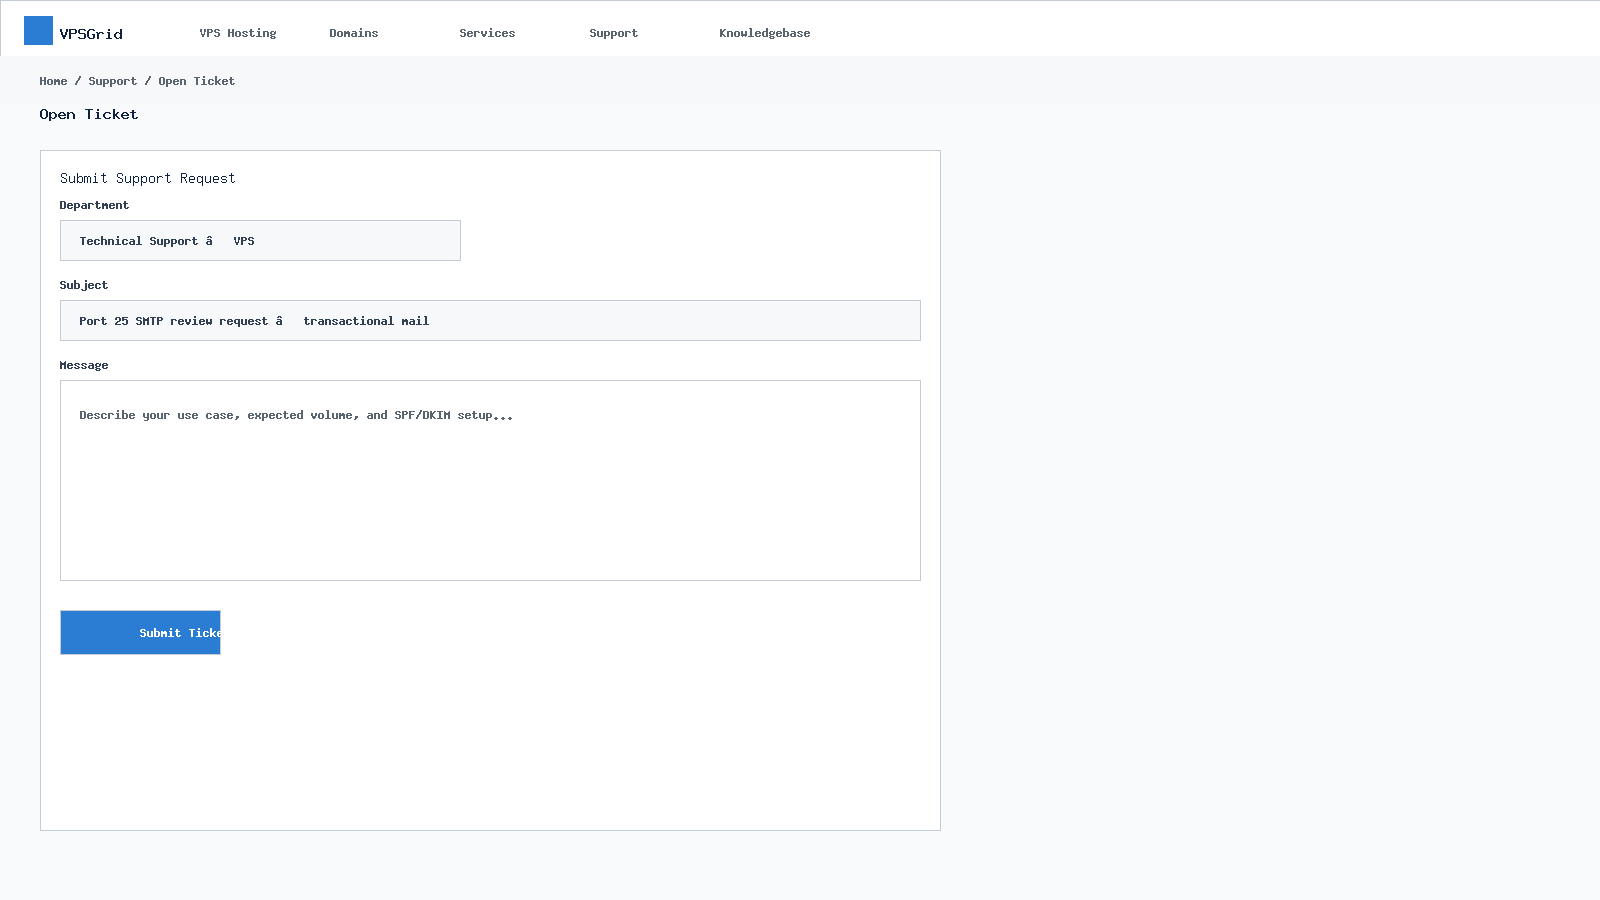Click the VPSGrid blue logo icon

(38, 31)
